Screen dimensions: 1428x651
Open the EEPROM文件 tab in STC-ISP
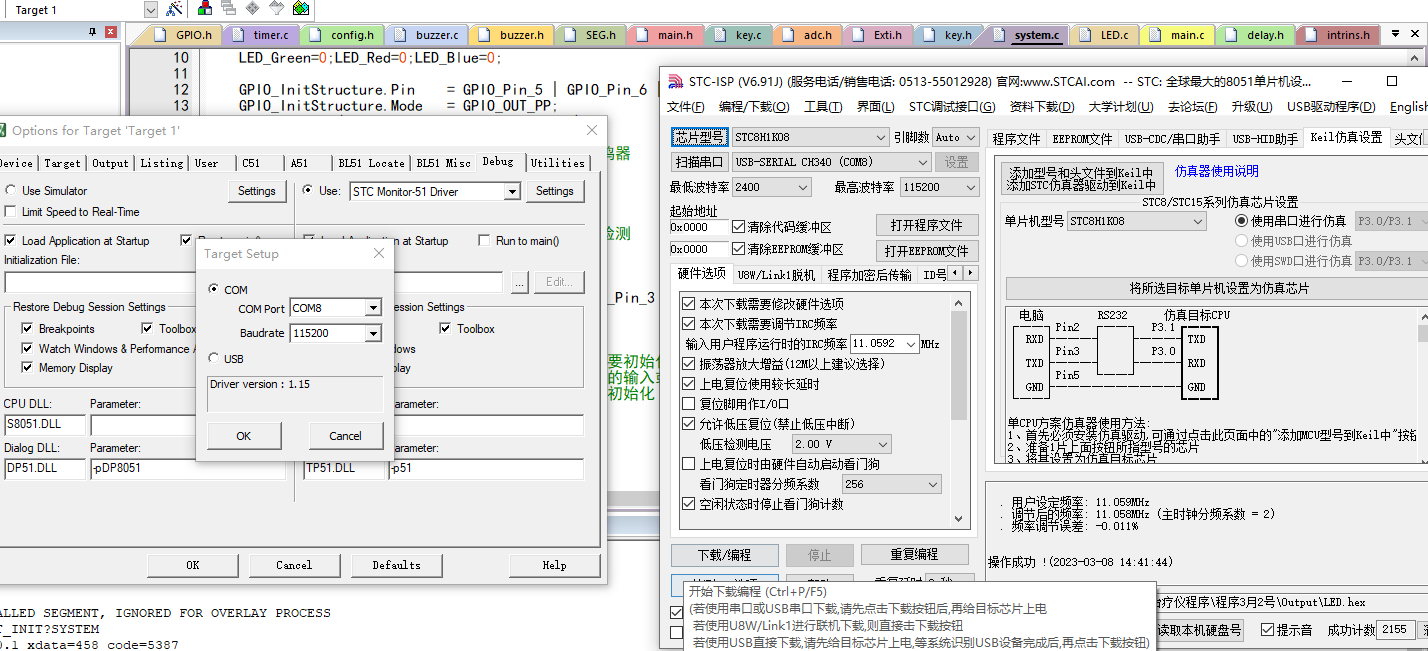[1082, 139]
